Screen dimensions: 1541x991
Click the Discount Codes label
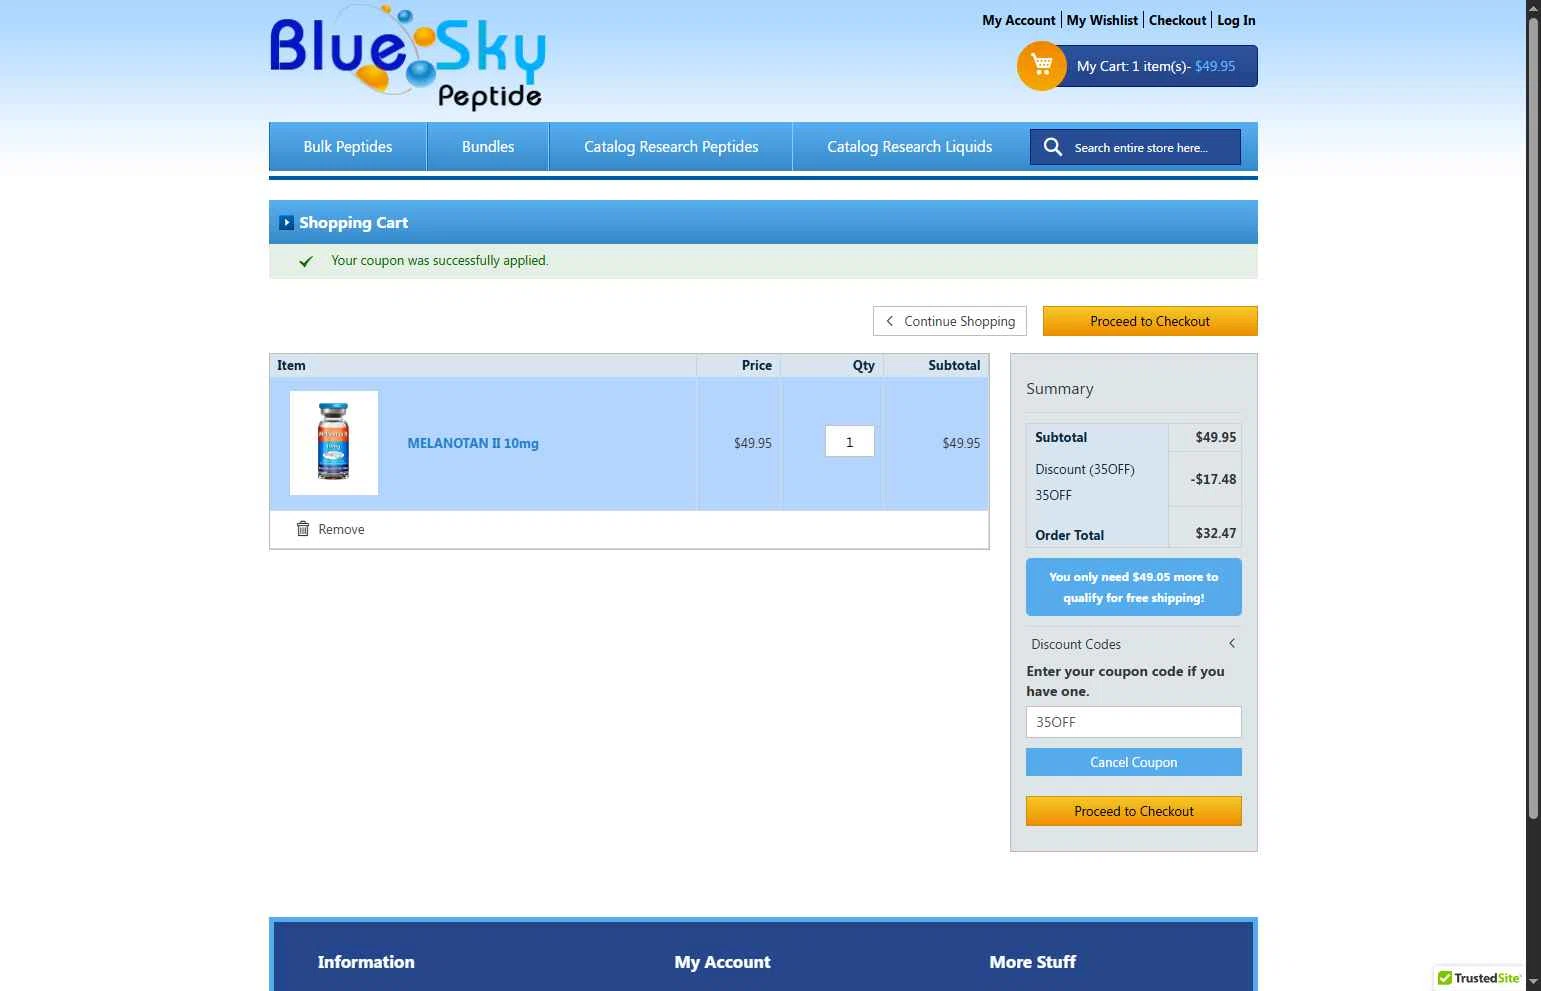pos(1076,644)
